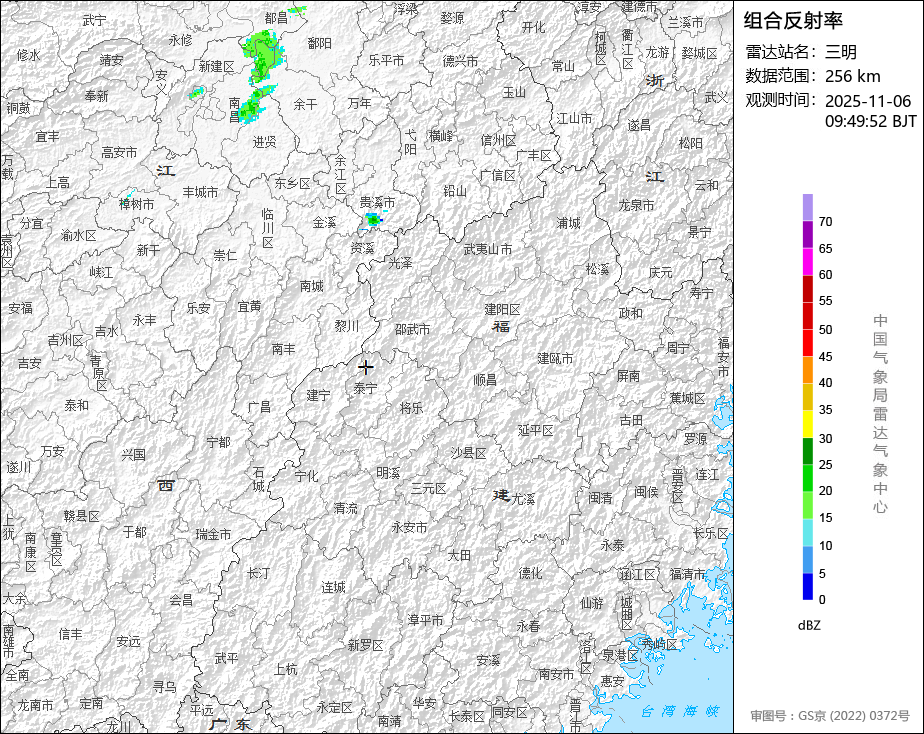Click the 福清市 label near the coast
Image resolution: width=924 pixels, height=734 pixels.
(x=688, y=573)
